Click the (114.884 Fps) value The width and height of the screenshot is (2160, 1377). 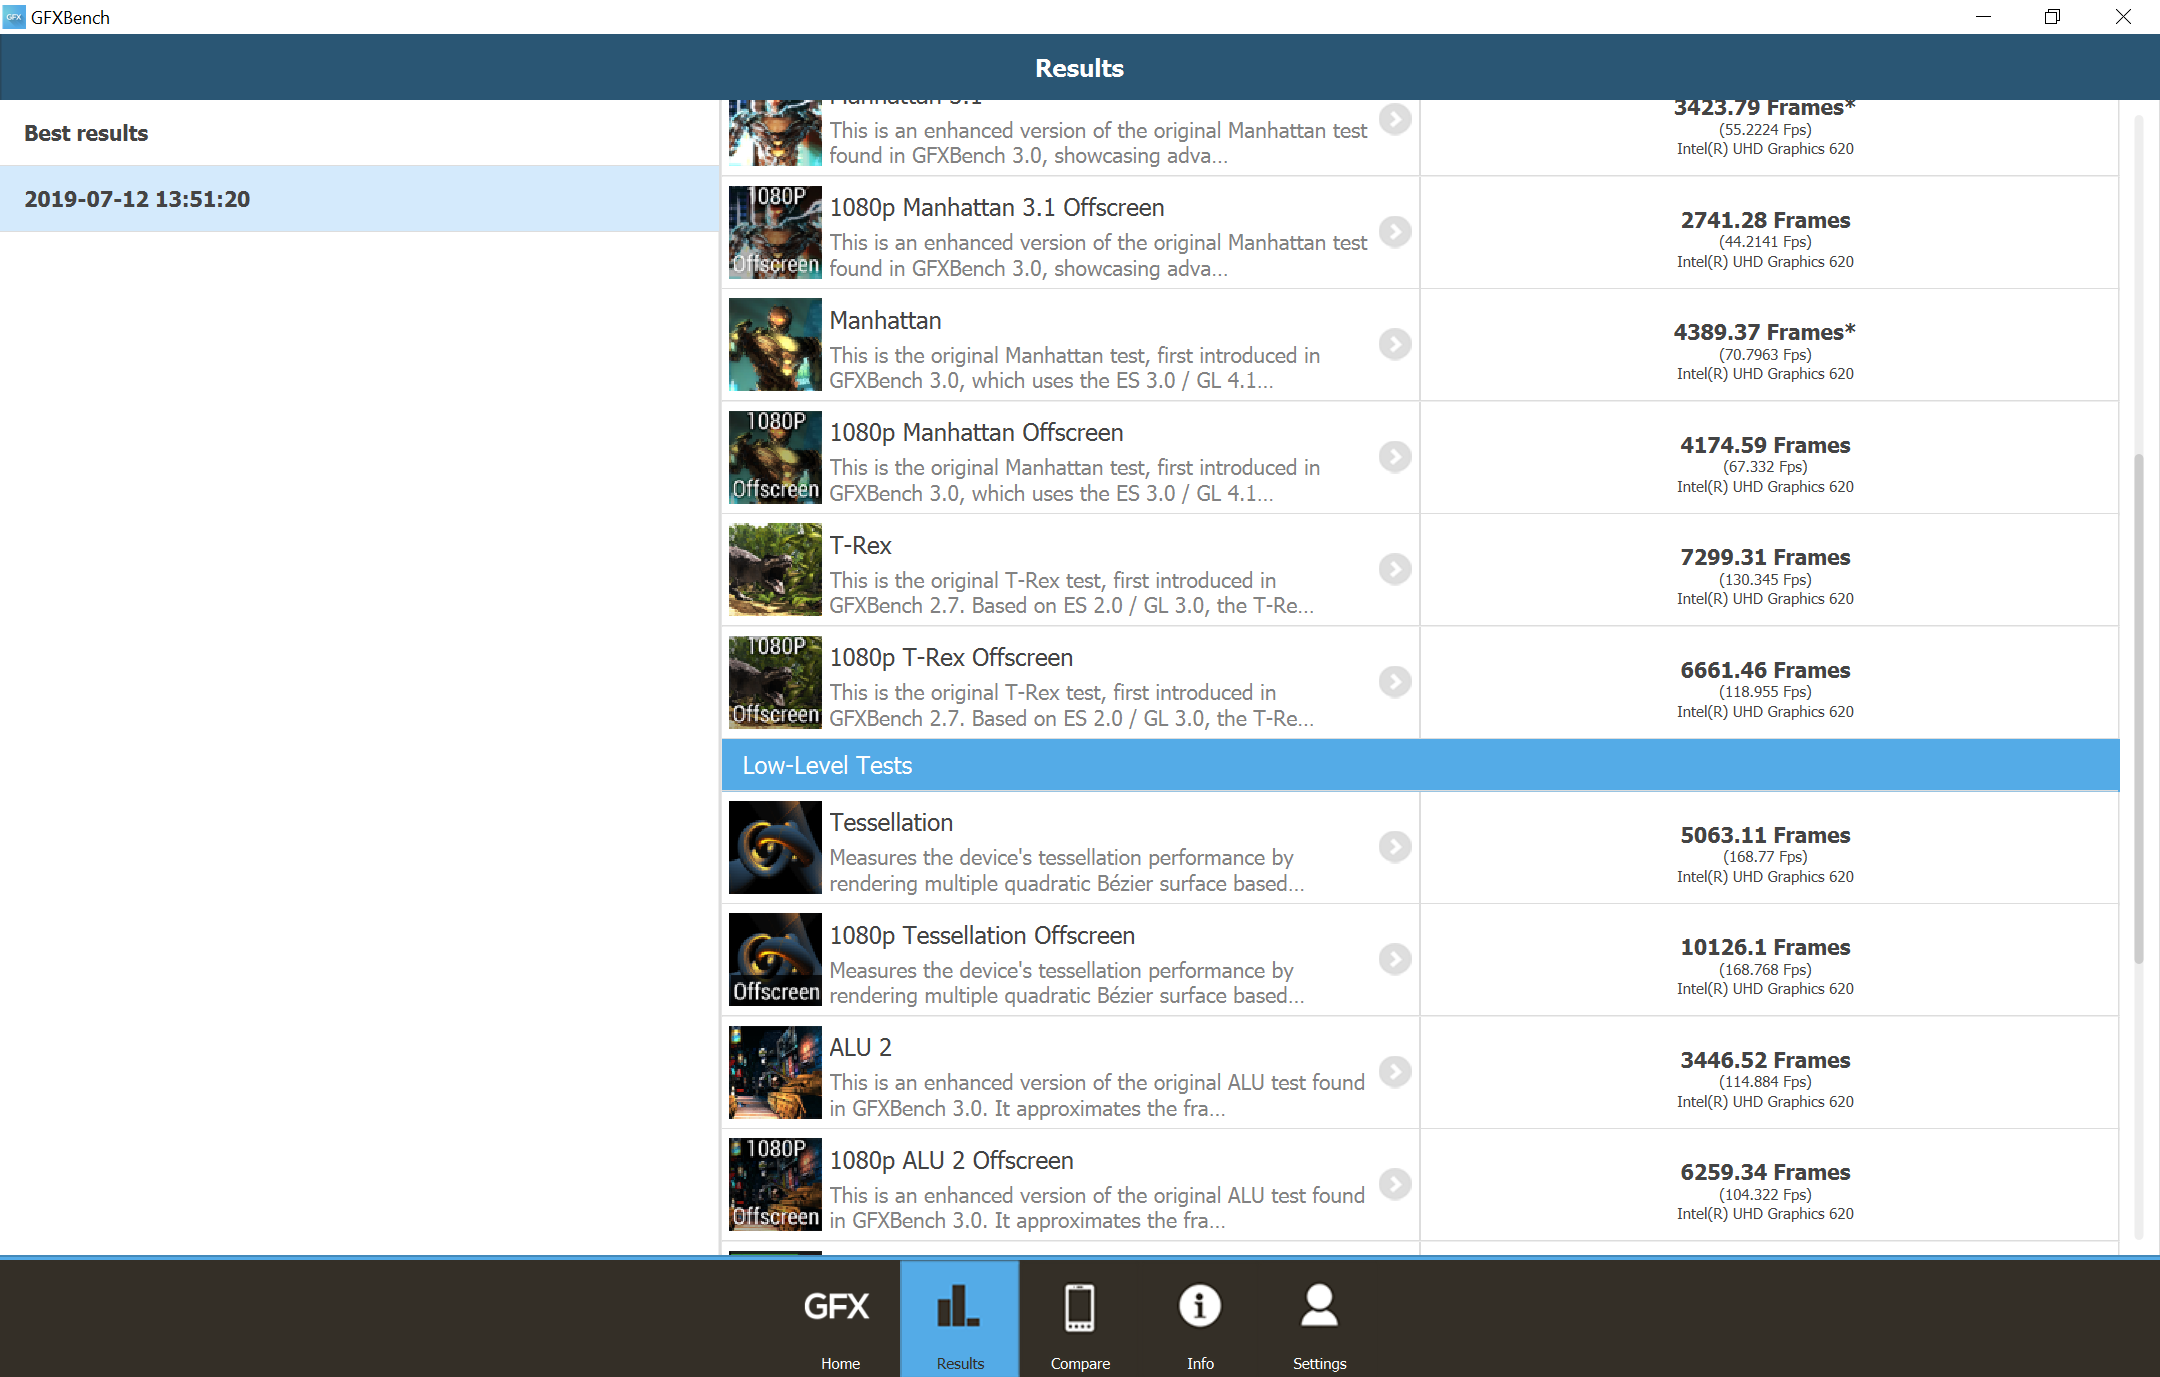[x=1765, y=1082]
